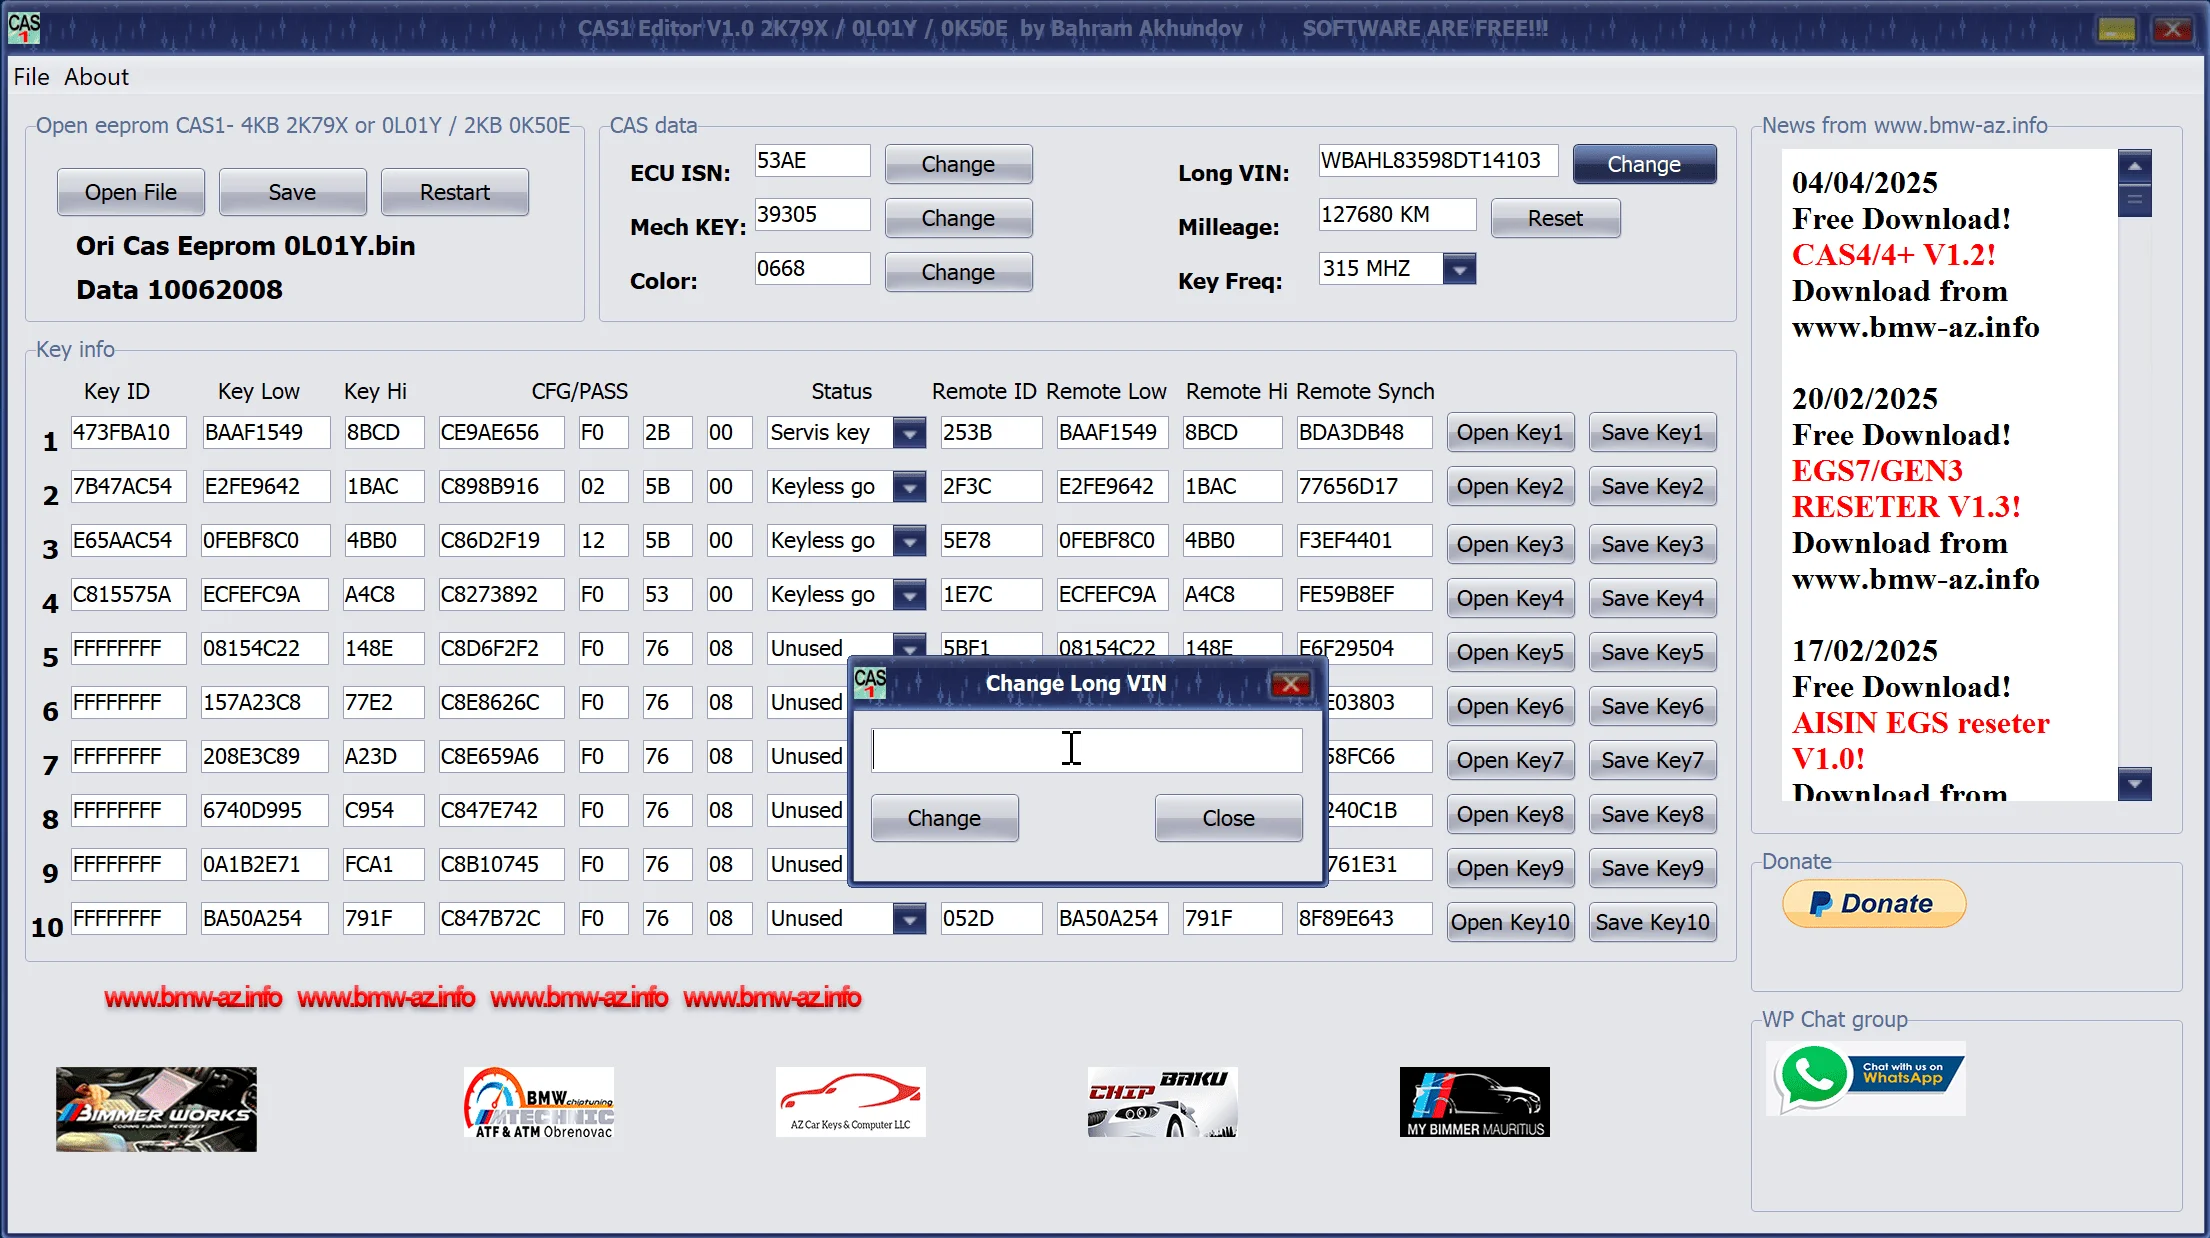Click Change next to Long VIN
The image size is (2210, 1238).
click(1644, 164)
